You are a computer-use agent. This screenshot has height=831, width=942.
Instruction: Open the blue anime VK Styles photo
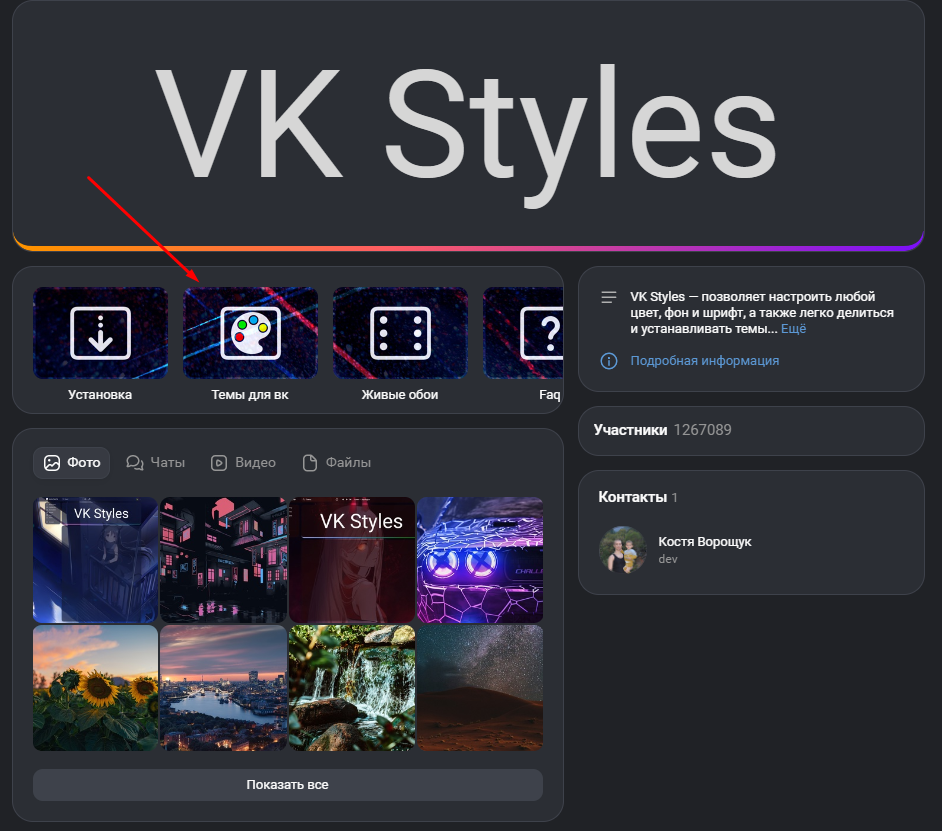(96, 560)
